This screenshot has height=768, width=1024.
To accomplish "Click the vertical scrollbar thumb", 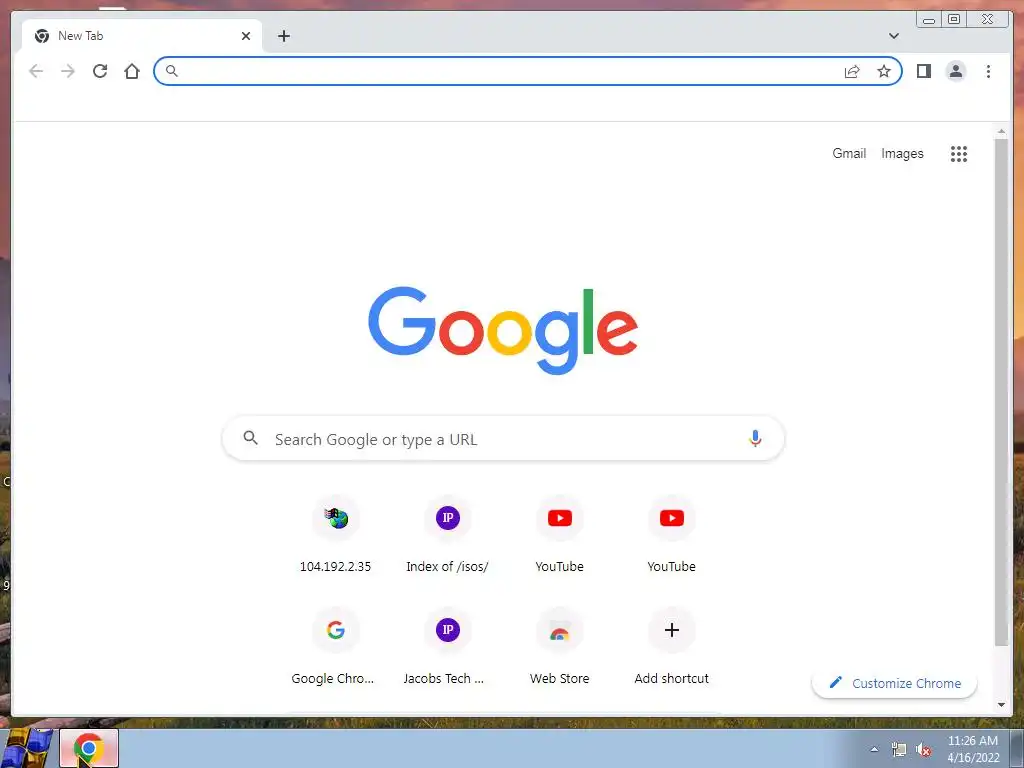I will pos(1001,392).
